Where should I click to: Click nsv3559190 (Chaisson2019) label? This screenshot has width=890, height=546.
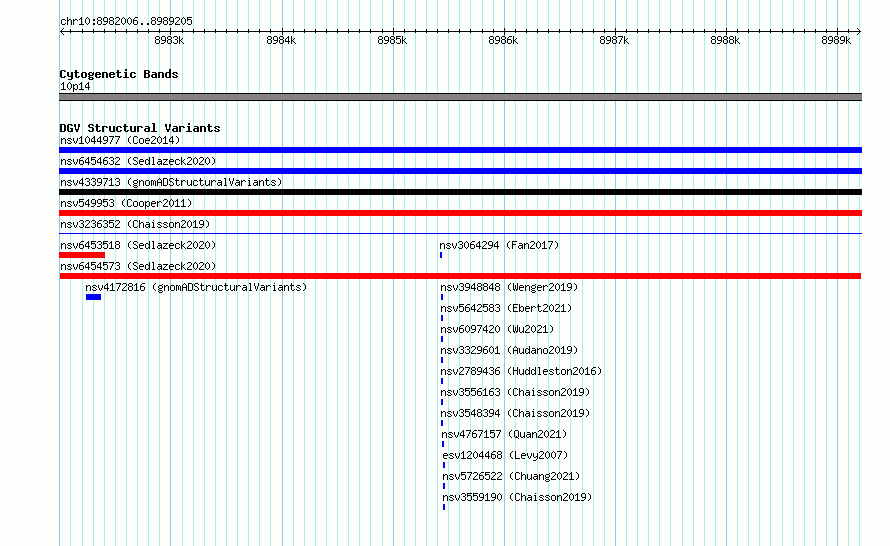pos(517,497)
